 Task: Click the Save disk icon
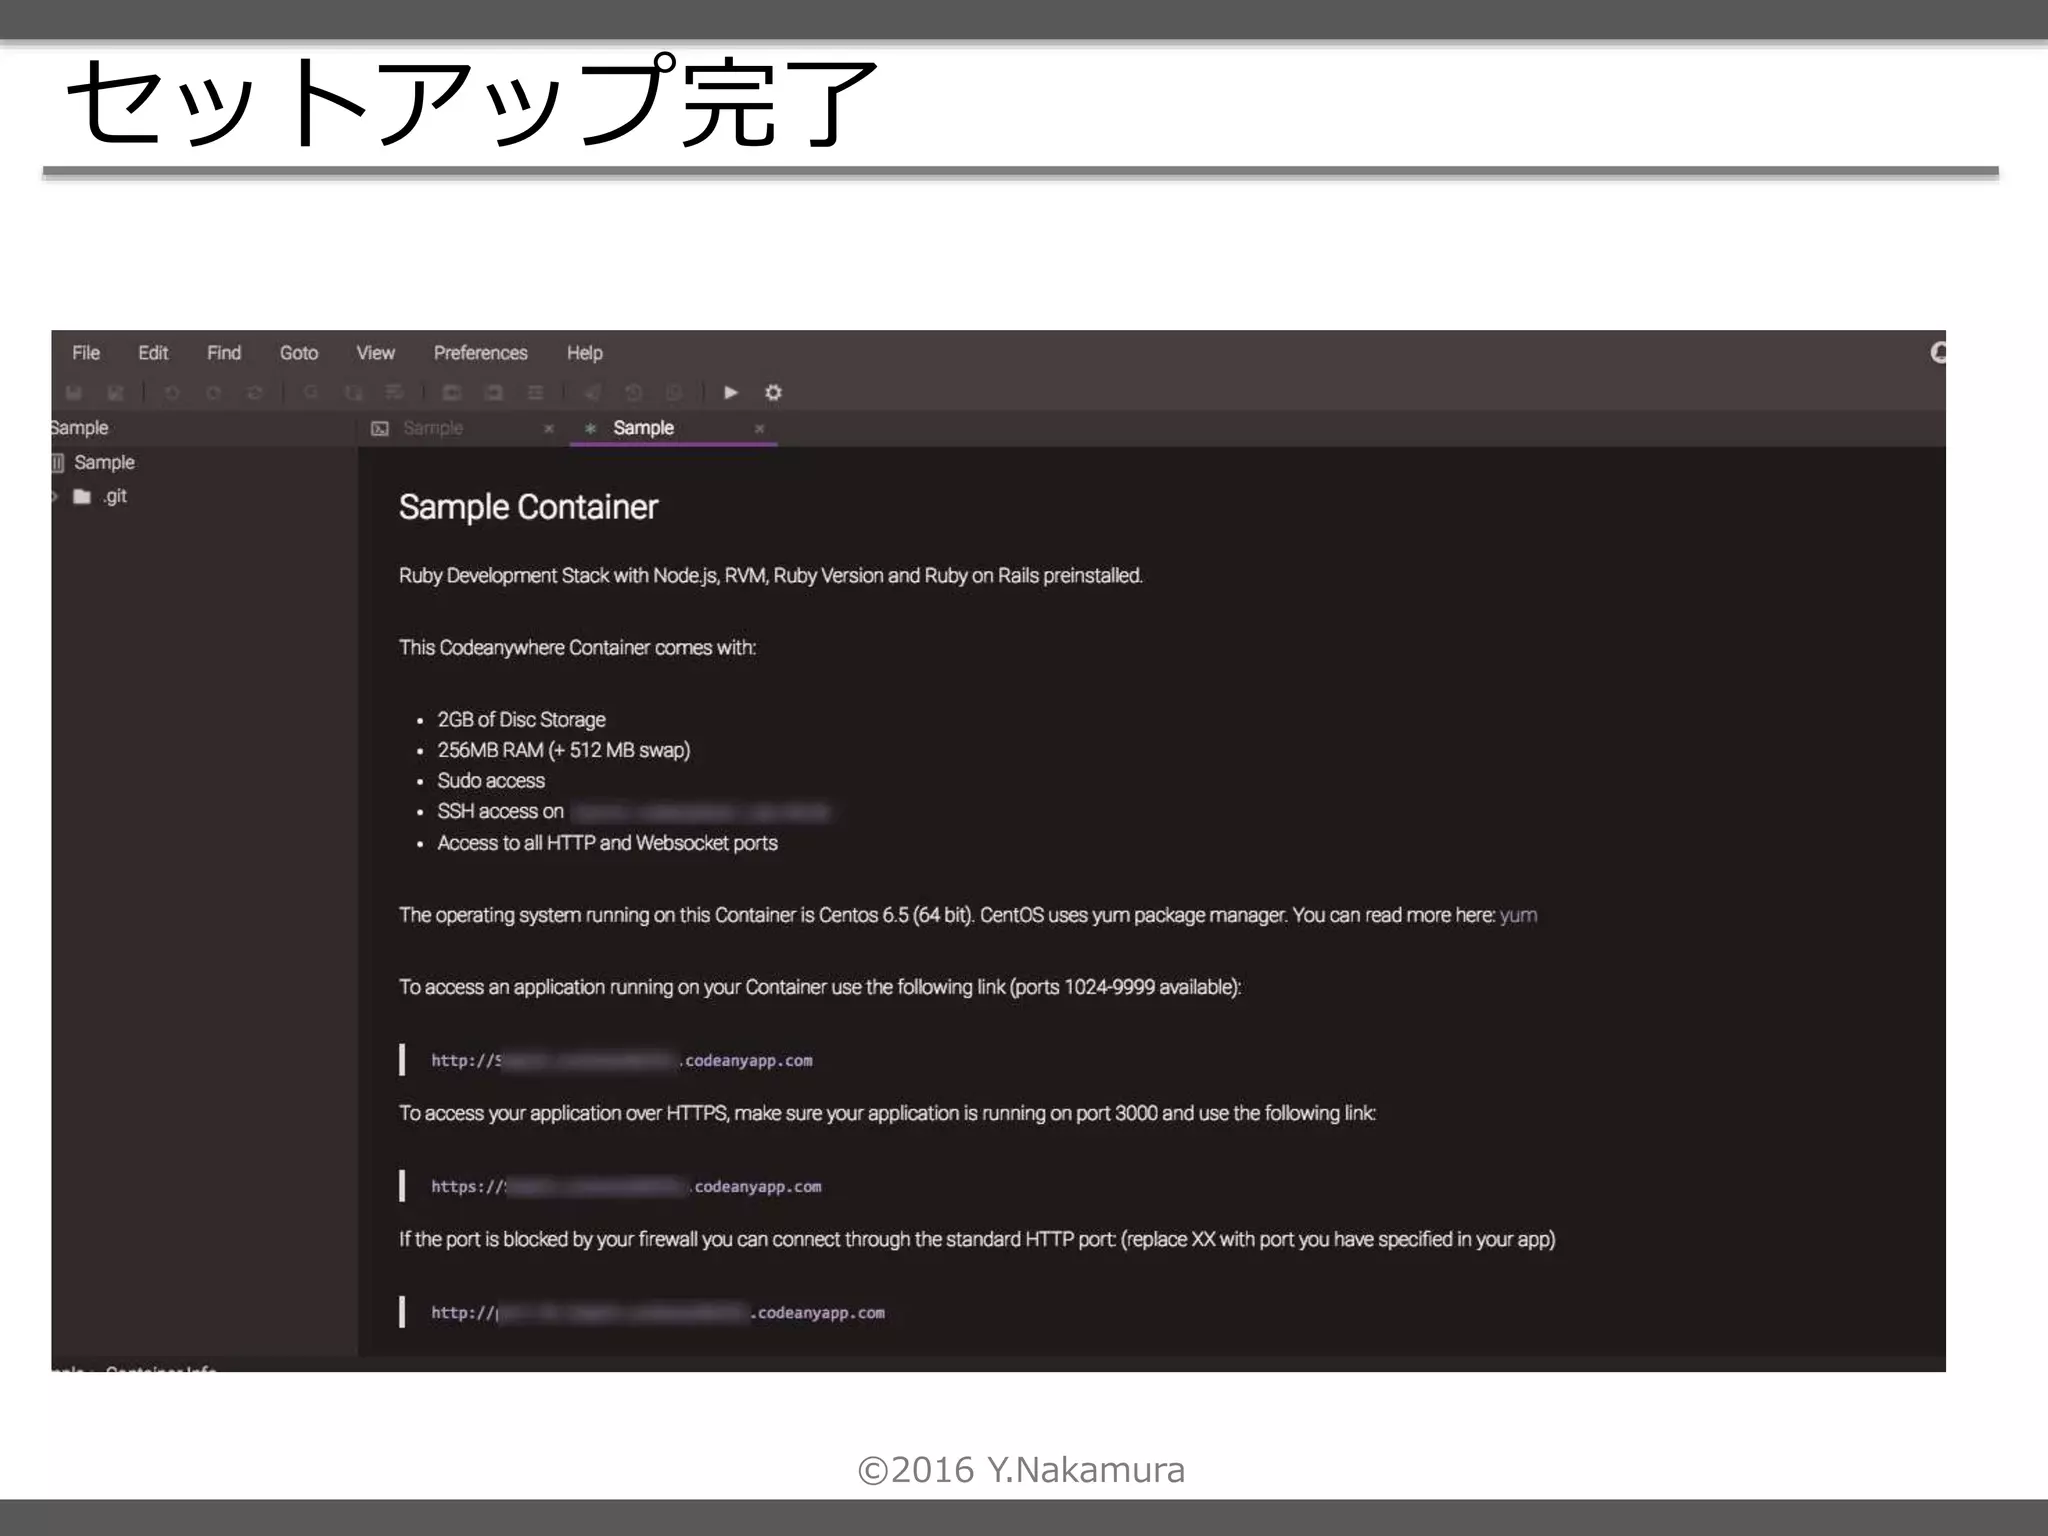74,393
